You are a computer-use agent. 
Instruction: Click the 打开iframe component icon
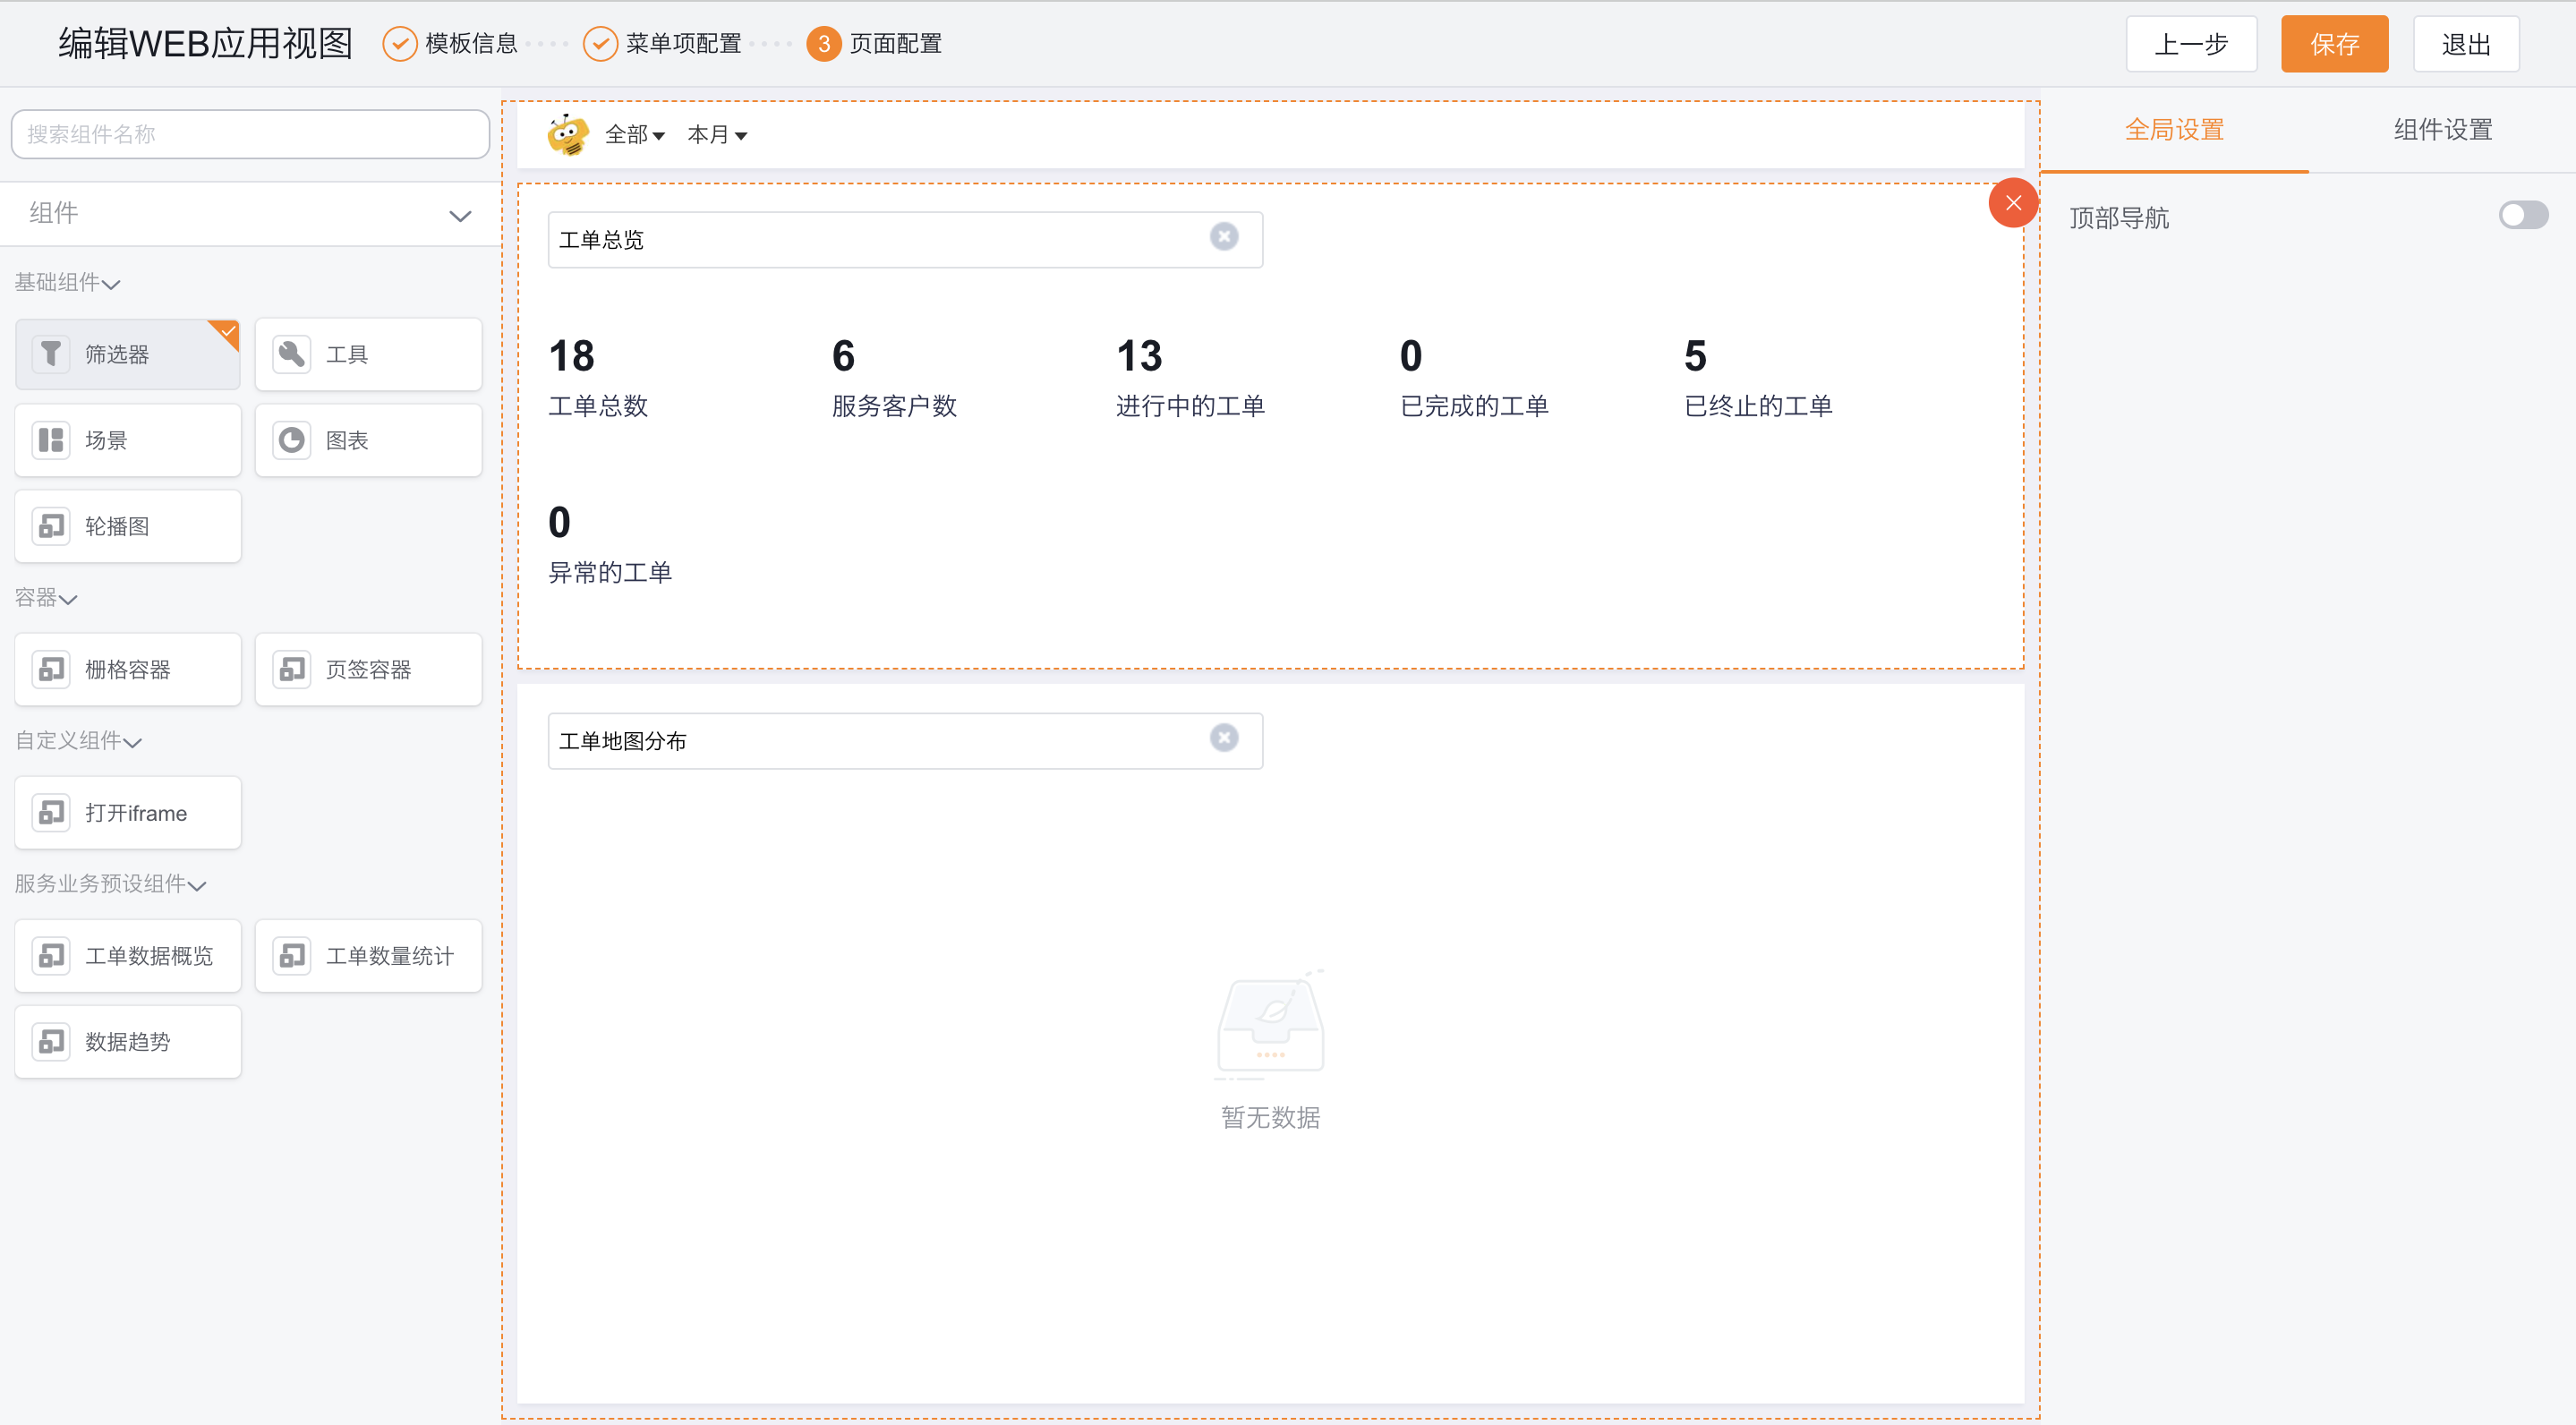51,812
